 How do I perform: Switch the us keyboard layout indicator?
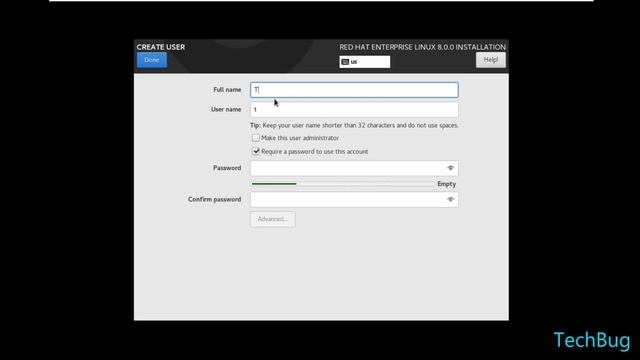(364, 62)
